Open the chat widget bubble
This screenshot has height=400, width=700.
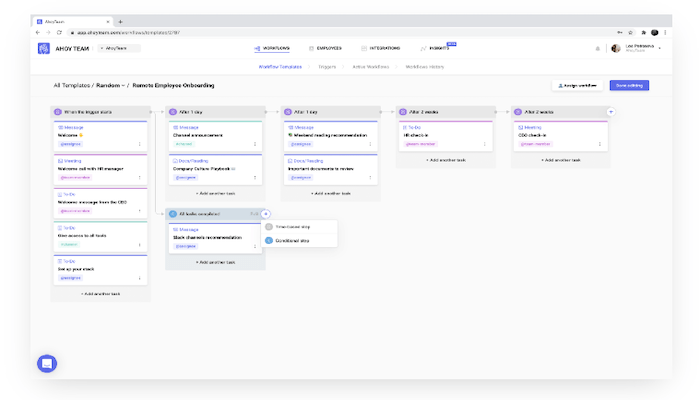click(47, 363)
